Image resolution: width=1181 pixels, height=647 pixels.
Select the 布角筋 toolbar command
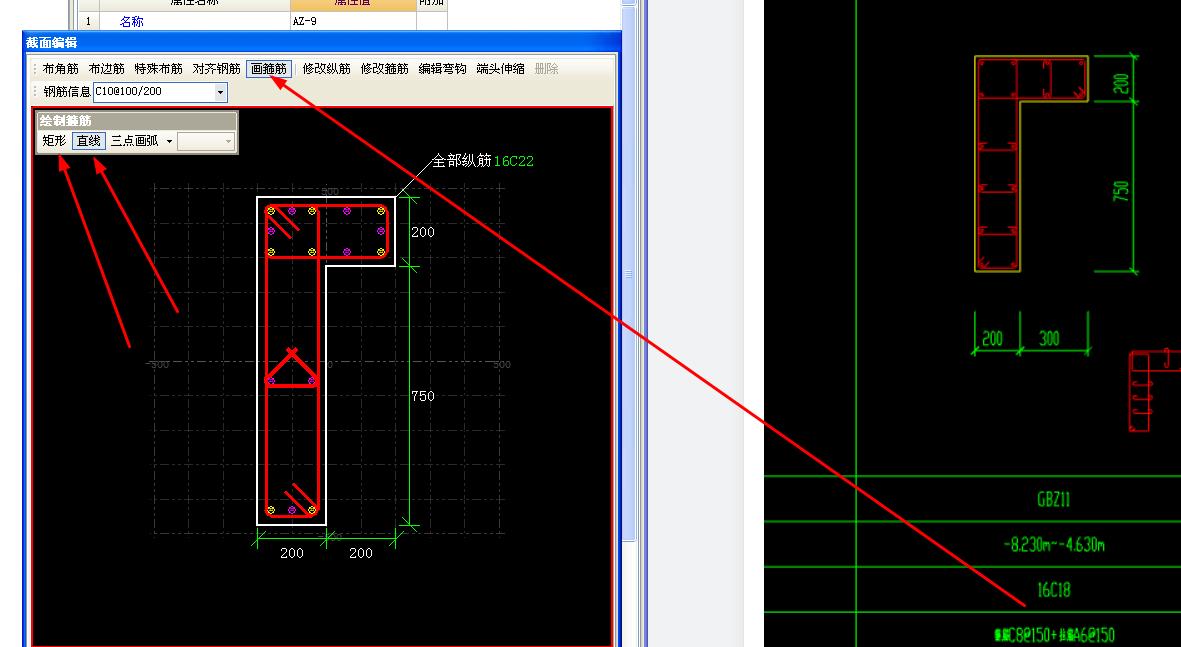pos(60,69)
